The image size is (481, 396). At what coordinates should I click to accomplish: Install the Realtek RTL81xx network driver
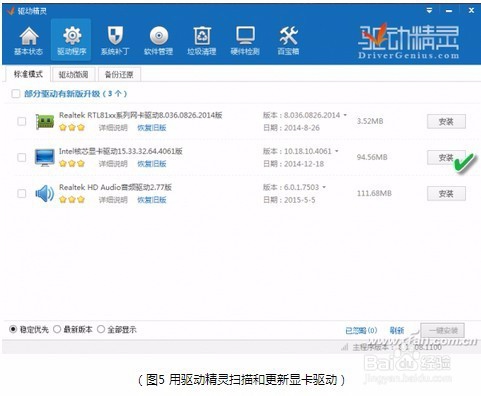[446, 122]
